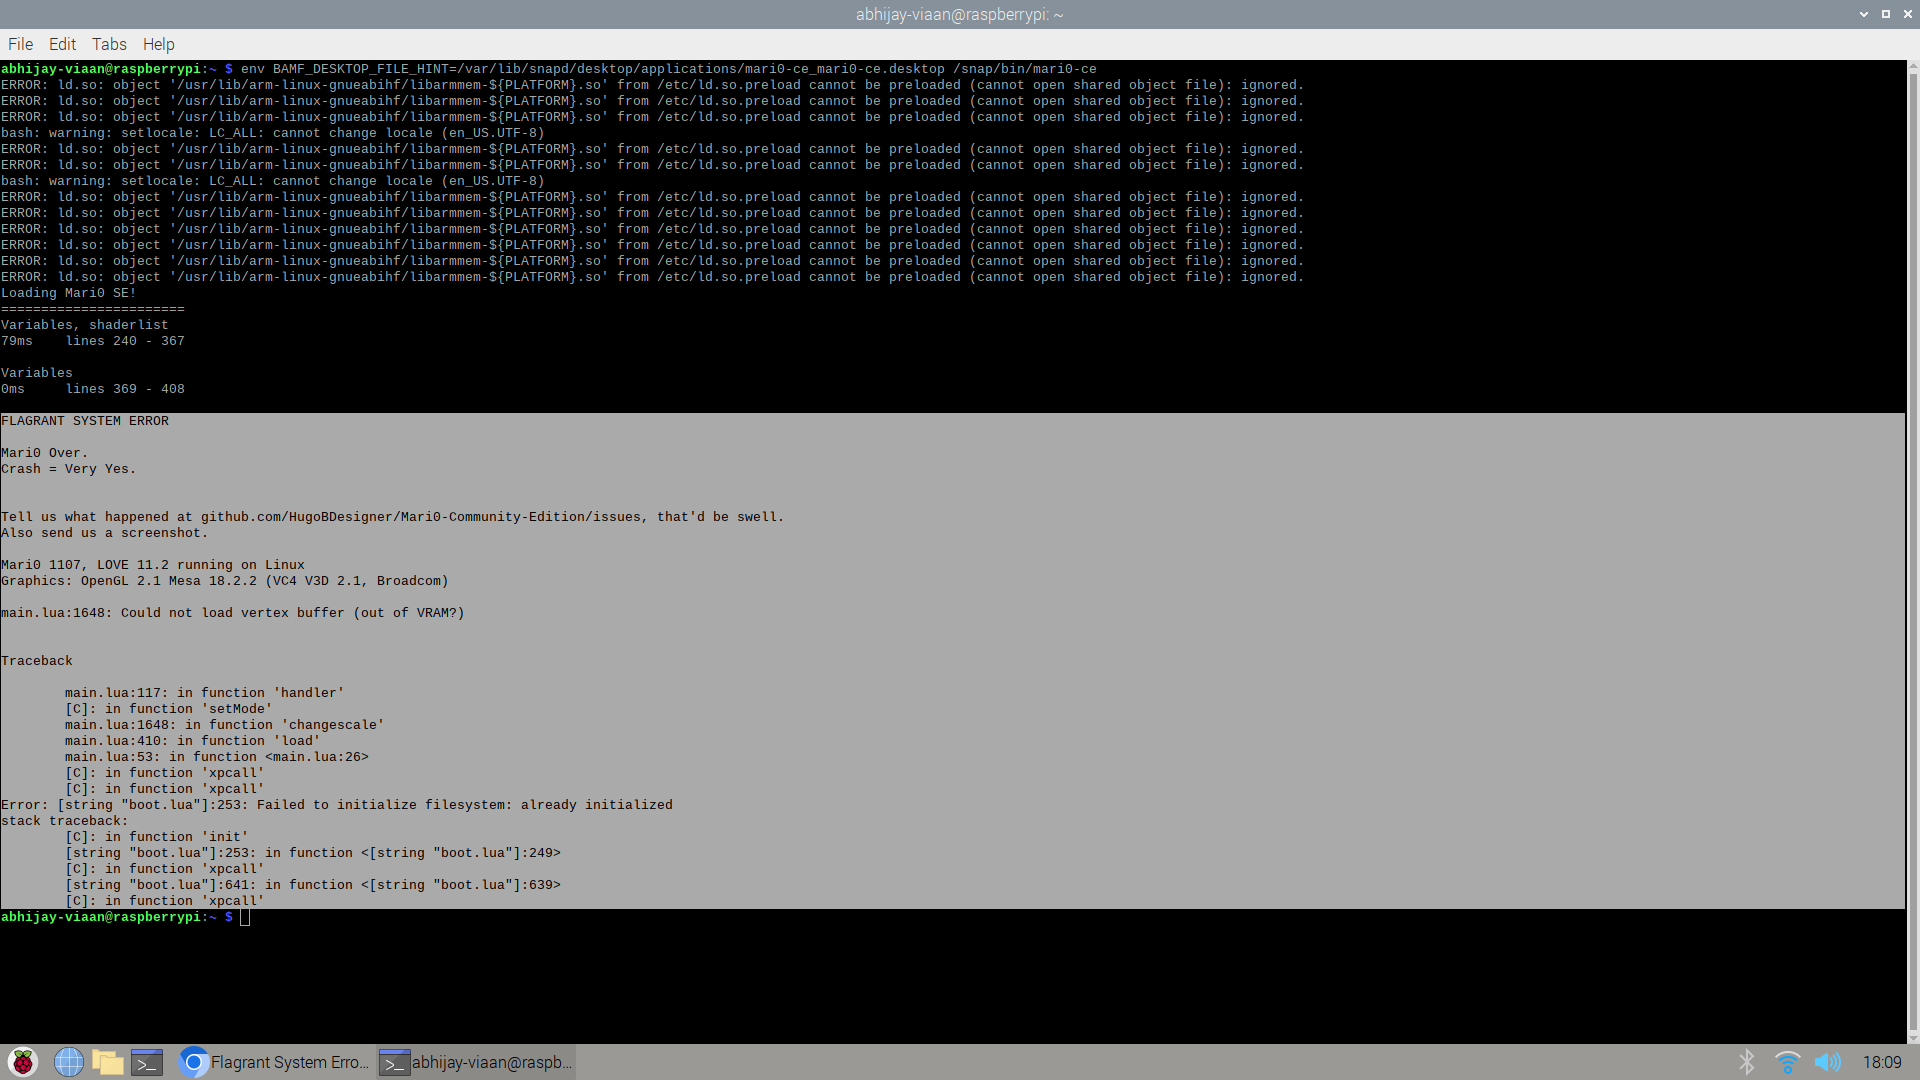Adjust volume via the speaker control

pyautogui.click(x=1831, y=1062)
